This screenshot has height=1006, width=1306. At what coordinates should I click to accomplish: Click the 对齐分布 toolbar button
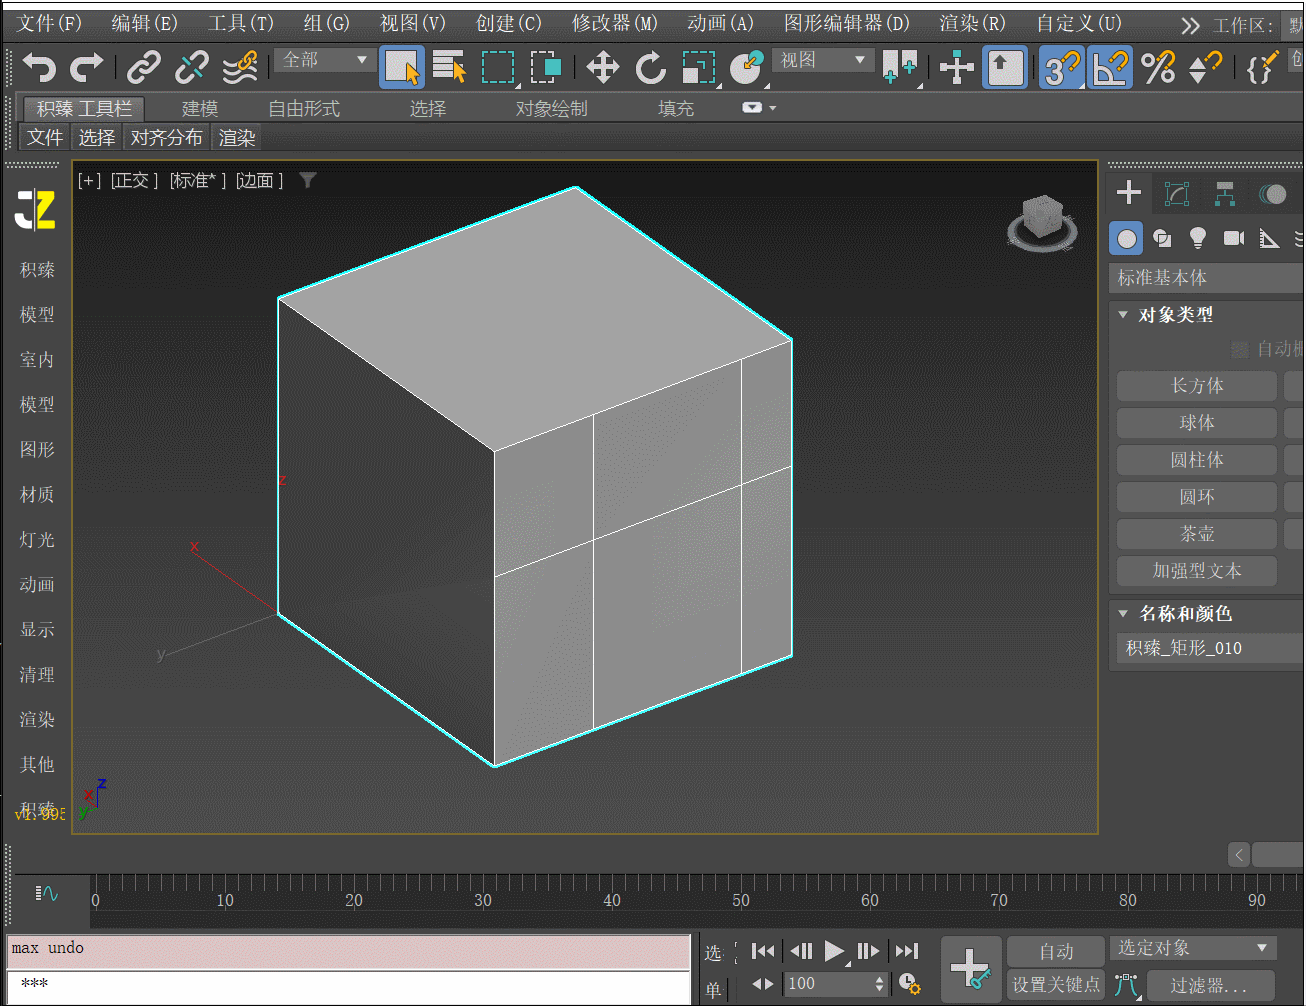(166, 138)
